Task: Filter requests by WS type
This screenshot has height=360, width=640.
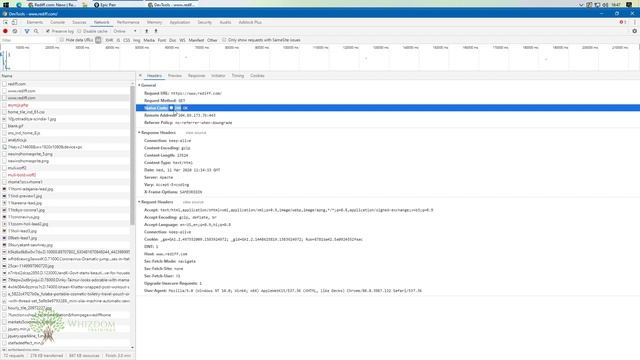Action: coord(182,40)
